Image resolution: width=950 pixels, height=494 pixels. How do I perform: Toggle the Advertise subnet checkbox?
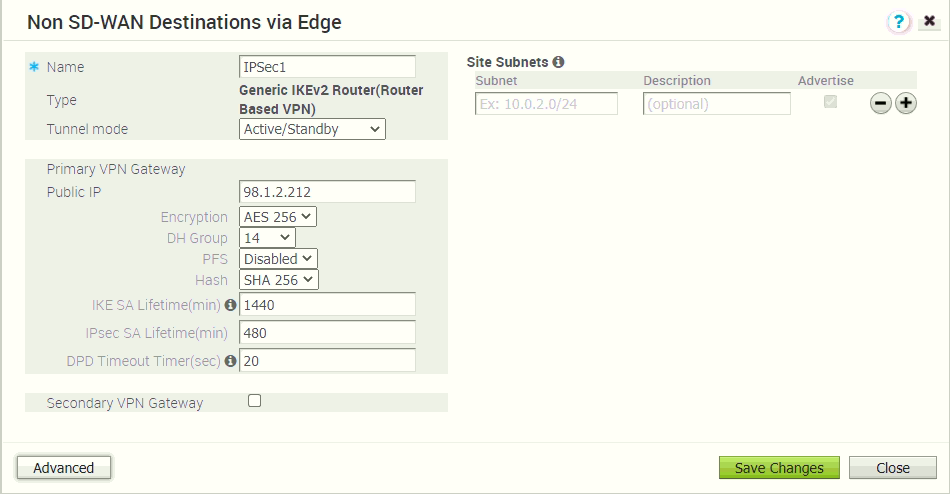[830, 102]
